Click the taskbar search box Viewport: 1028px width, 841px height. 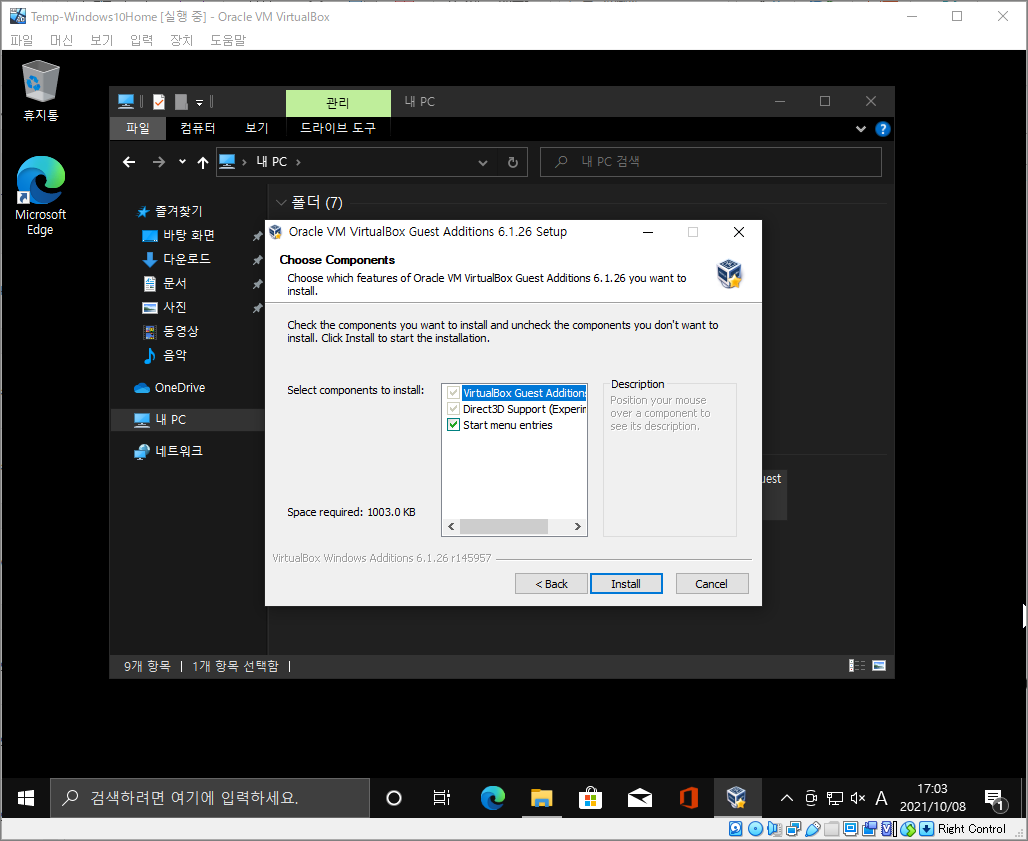(x=210, y=798)
